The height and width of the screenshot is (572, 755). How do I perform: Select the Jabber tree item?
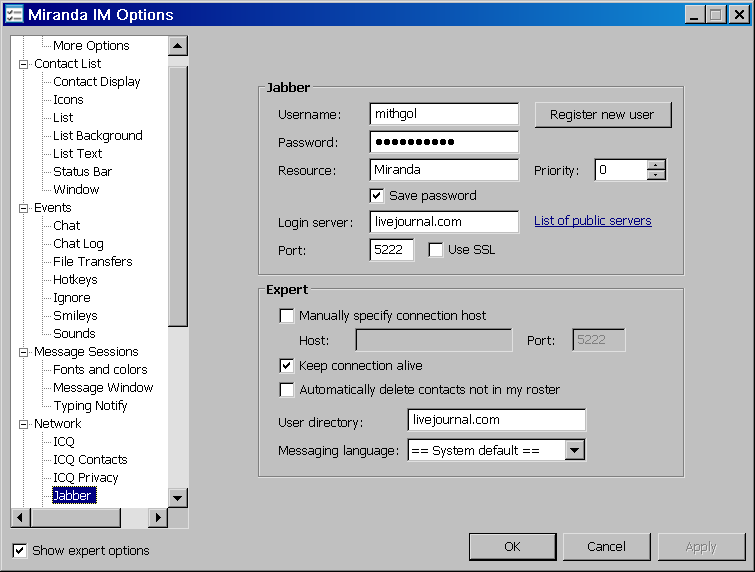(x=74, y=495)
